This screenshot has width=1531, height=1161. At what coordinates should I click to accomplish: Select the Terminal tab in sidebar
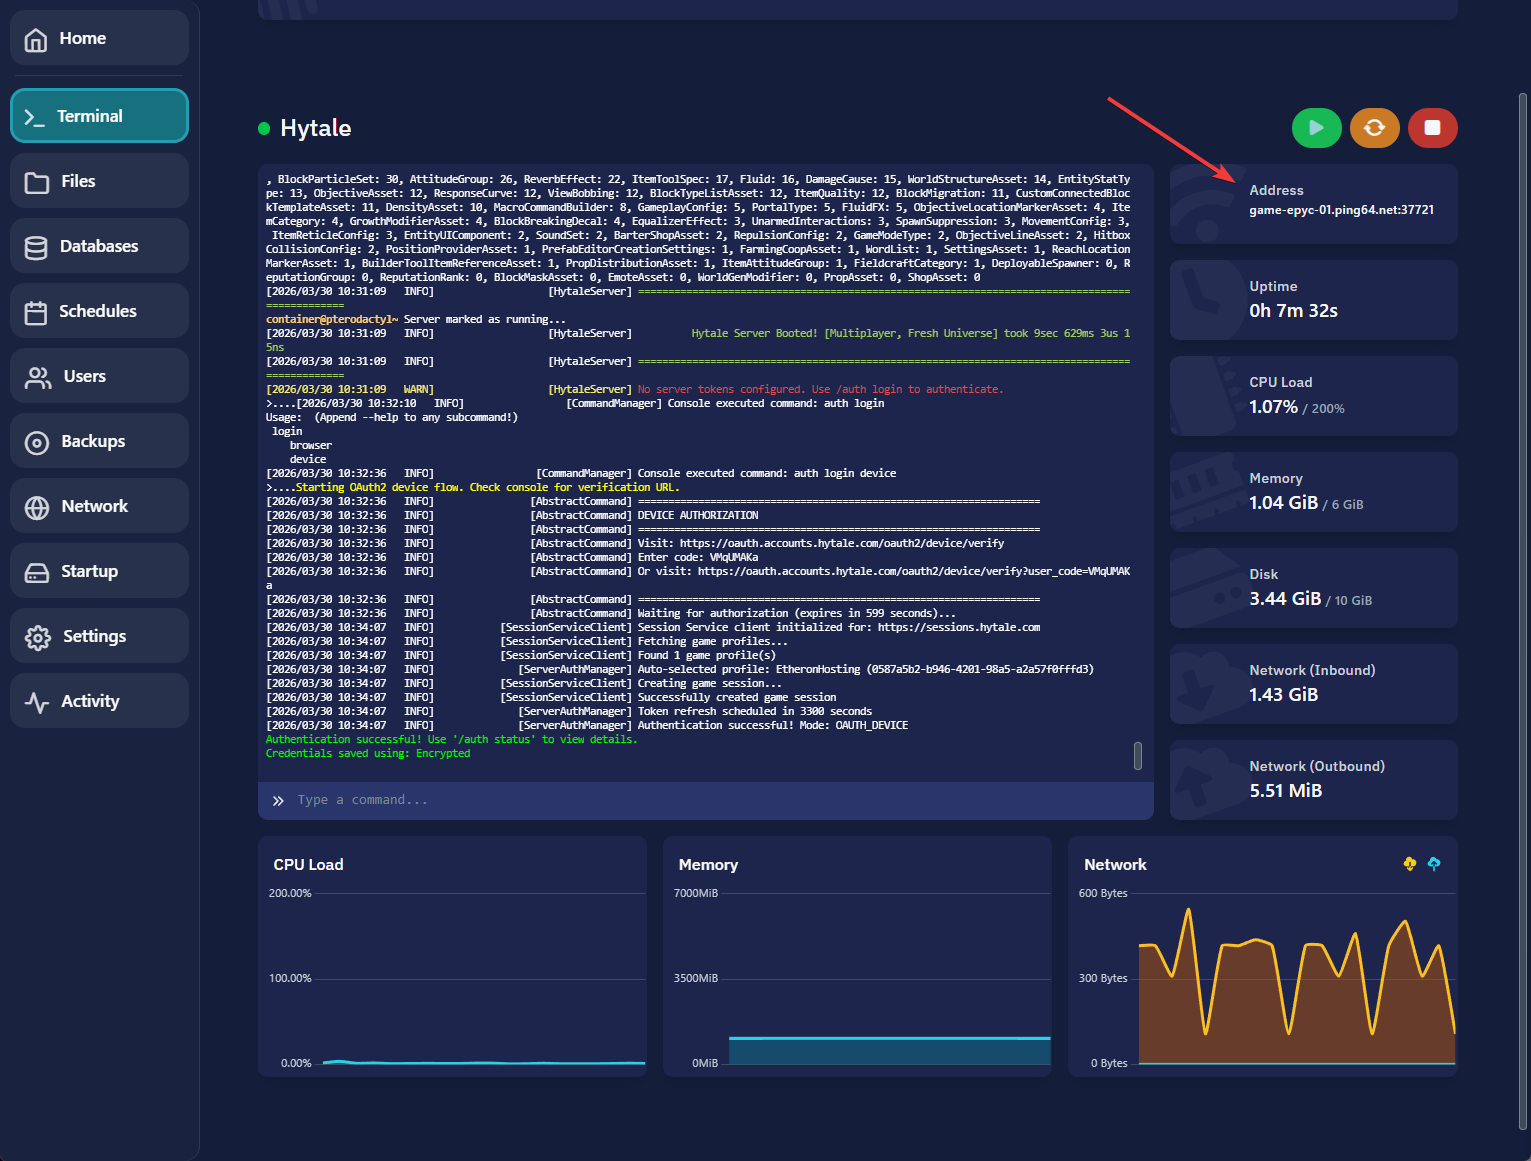click(99, 116)
